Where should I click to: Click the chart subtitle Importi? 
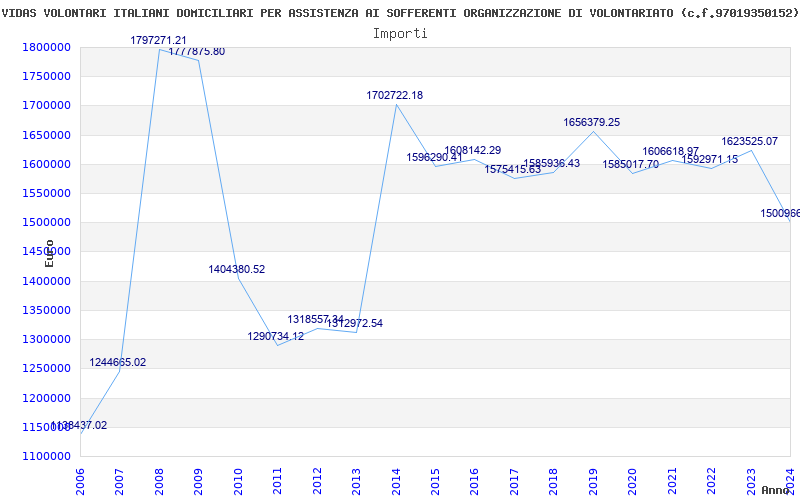(x=400, y=33)
